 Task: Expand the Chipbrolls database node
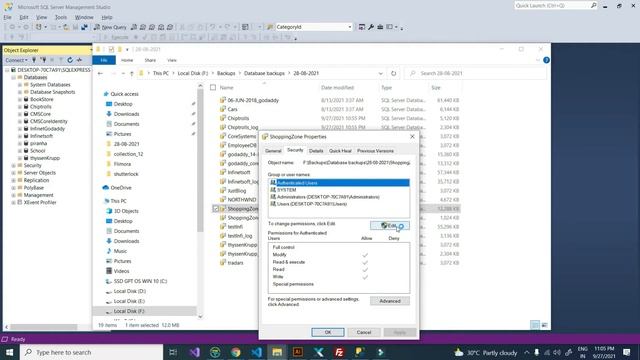(20, 107)
